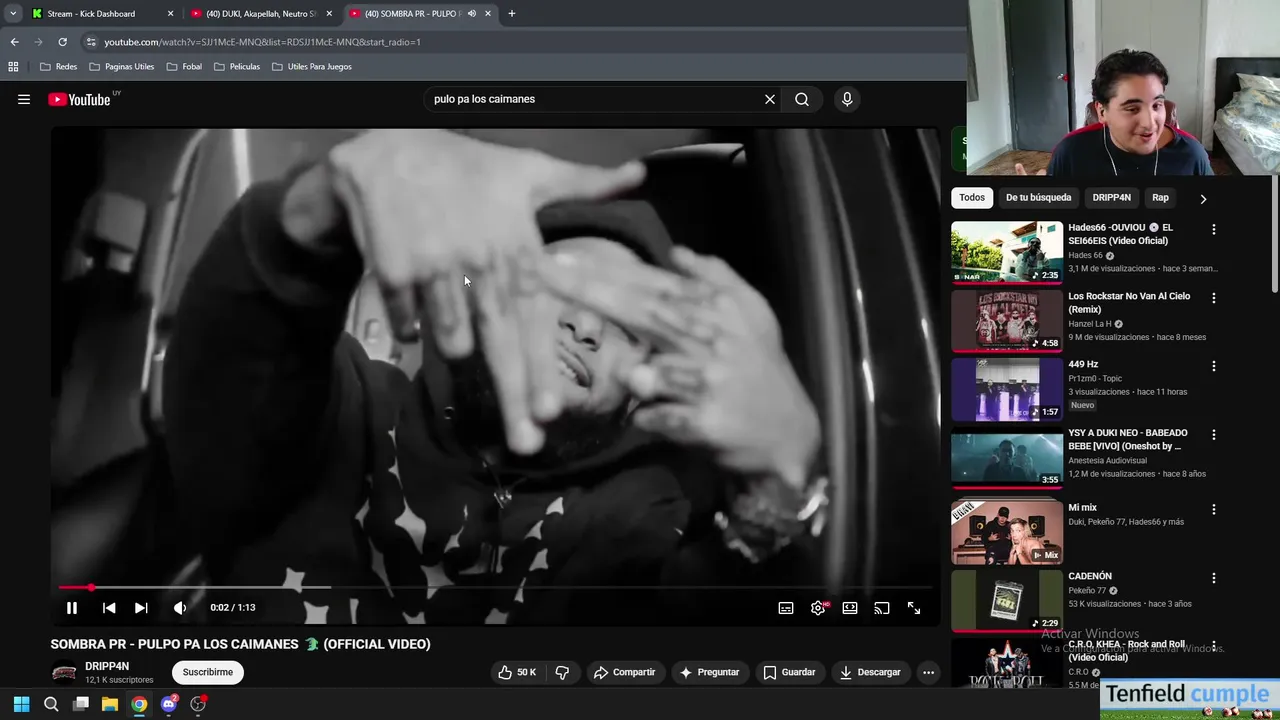
Task: Open Utiles Para Juegos bookmarks folder
Action: (312, 67)
